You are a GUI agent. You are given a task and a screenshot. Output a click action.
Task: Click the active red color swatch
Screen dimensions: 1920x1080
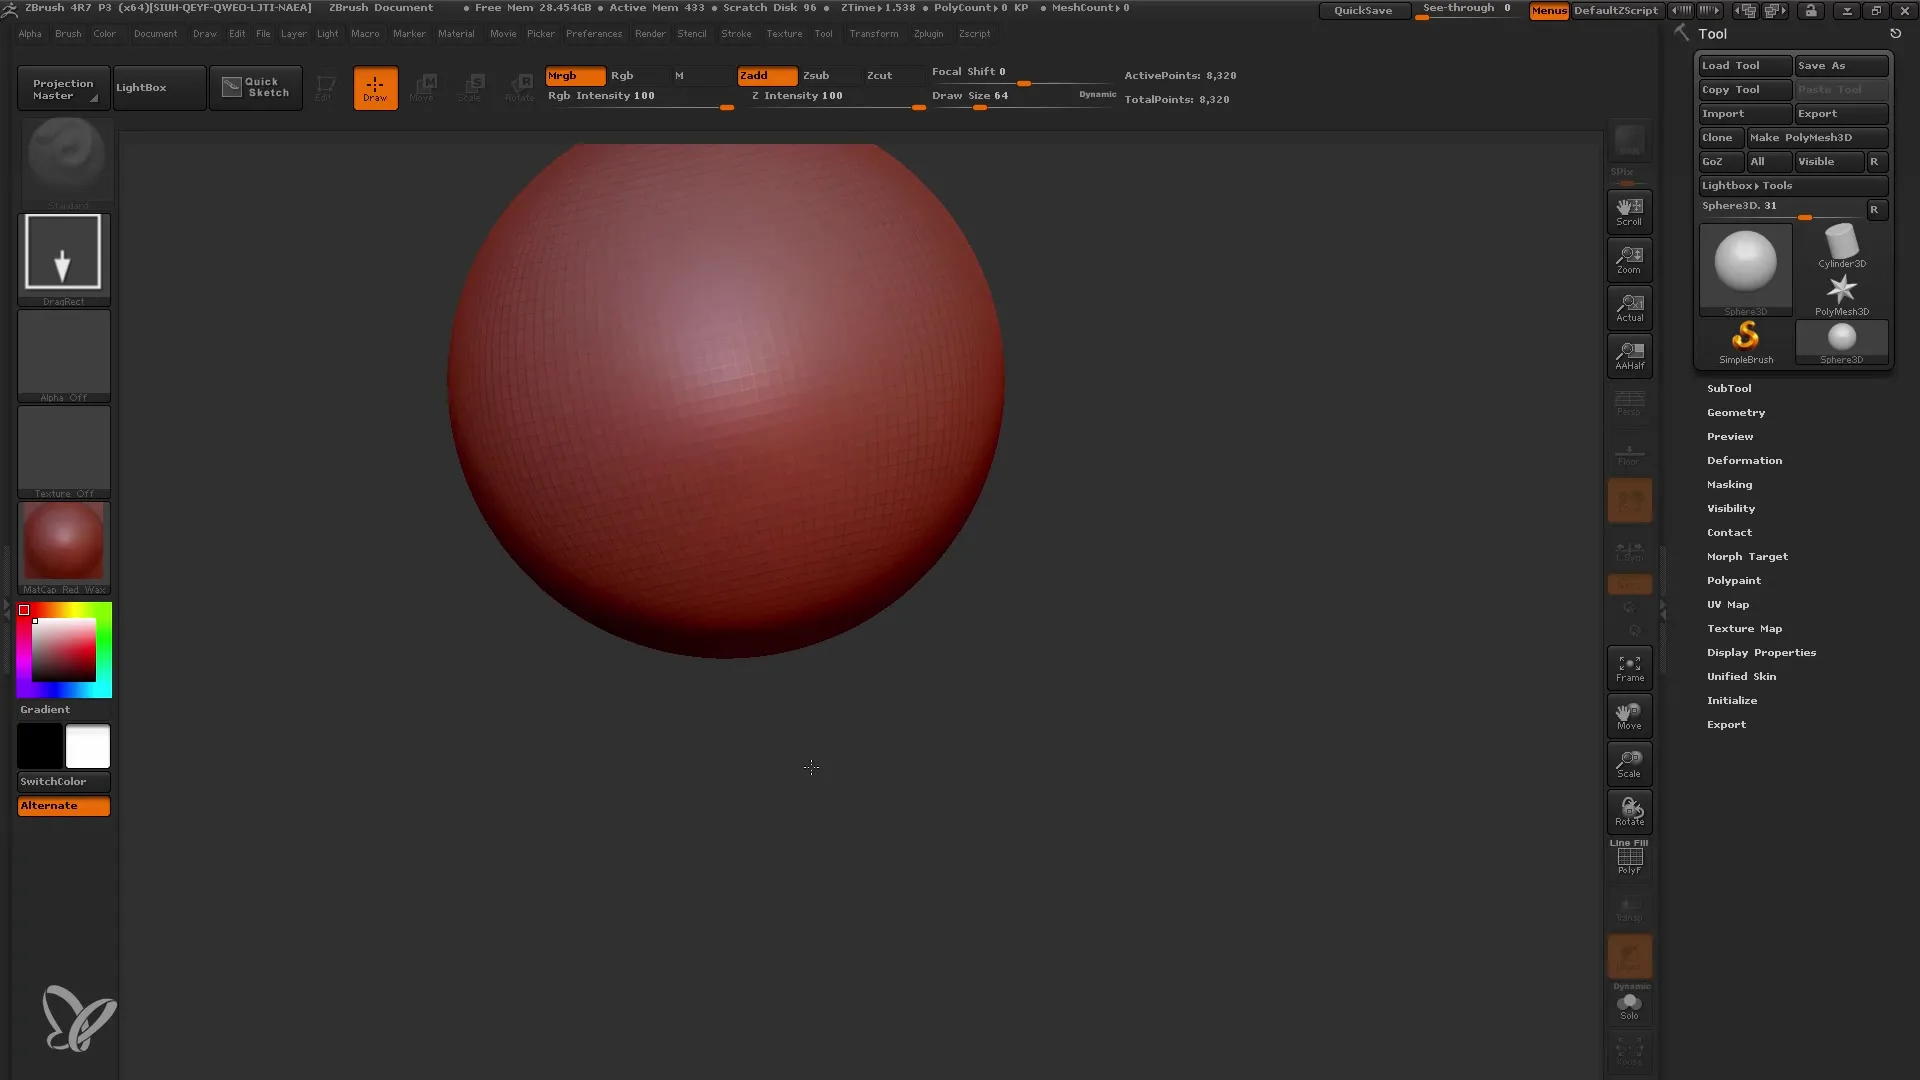coord(24,609)
